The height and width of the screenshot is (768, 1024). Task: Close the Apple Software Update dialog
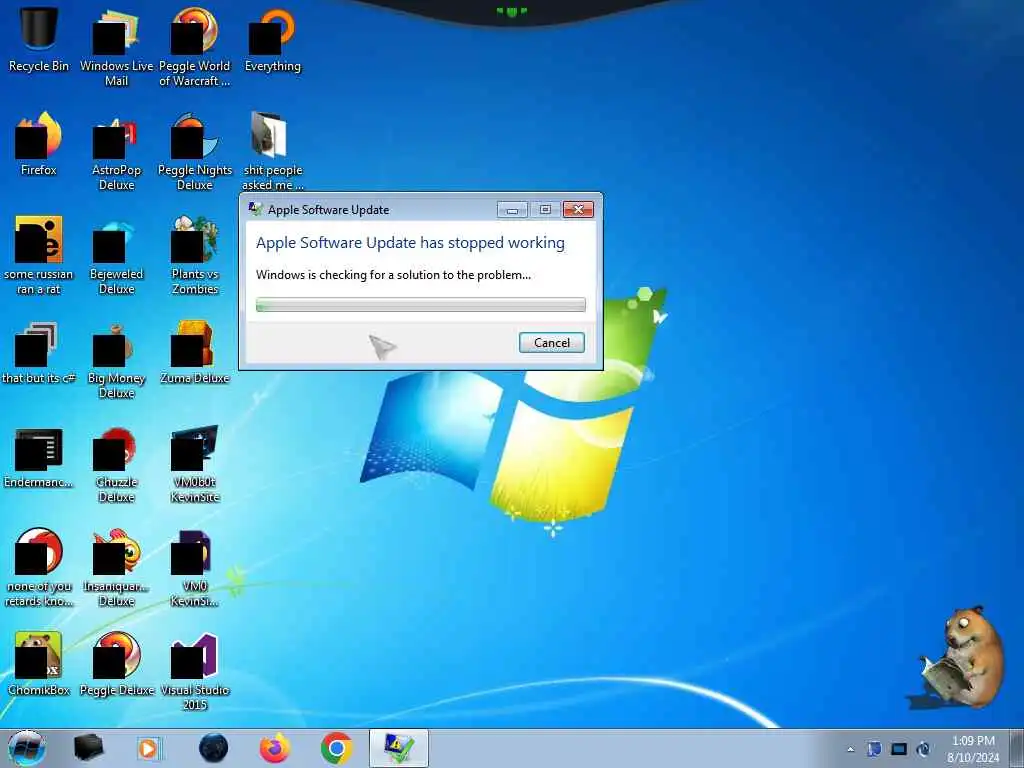click(x=578, y=210)
